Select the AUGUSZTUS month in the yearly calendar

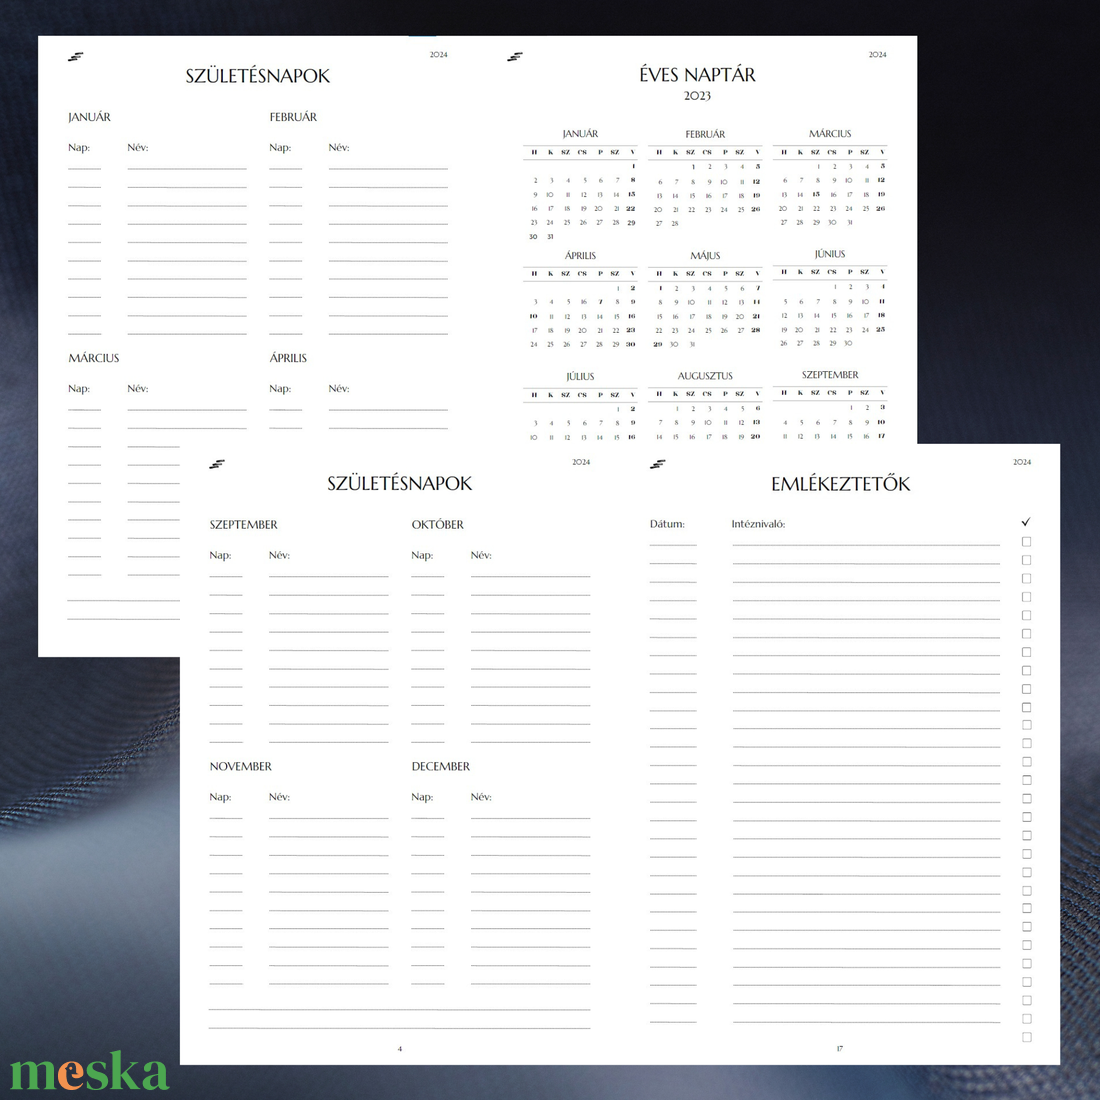coord(705,376)
